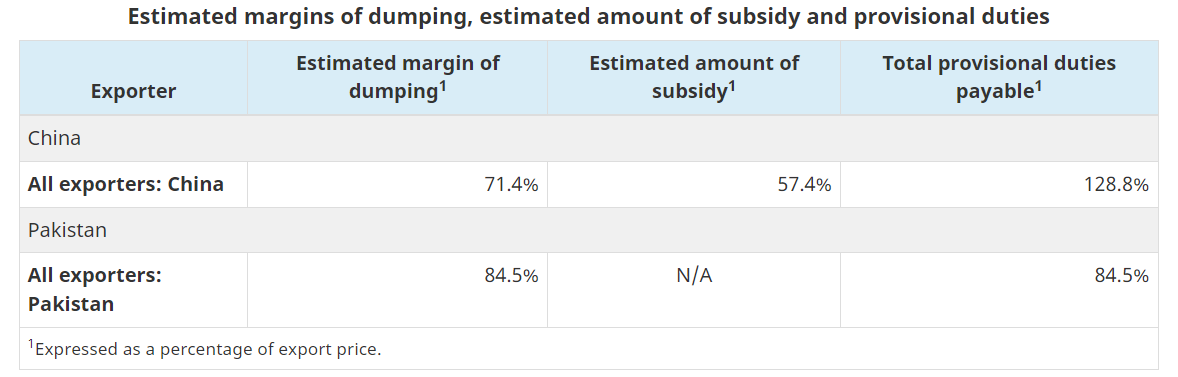The width and height of the screenshot is (1178, 377).
Task: Click Pakistan's 84.5% total duties cell
Action: pos(999,290)
